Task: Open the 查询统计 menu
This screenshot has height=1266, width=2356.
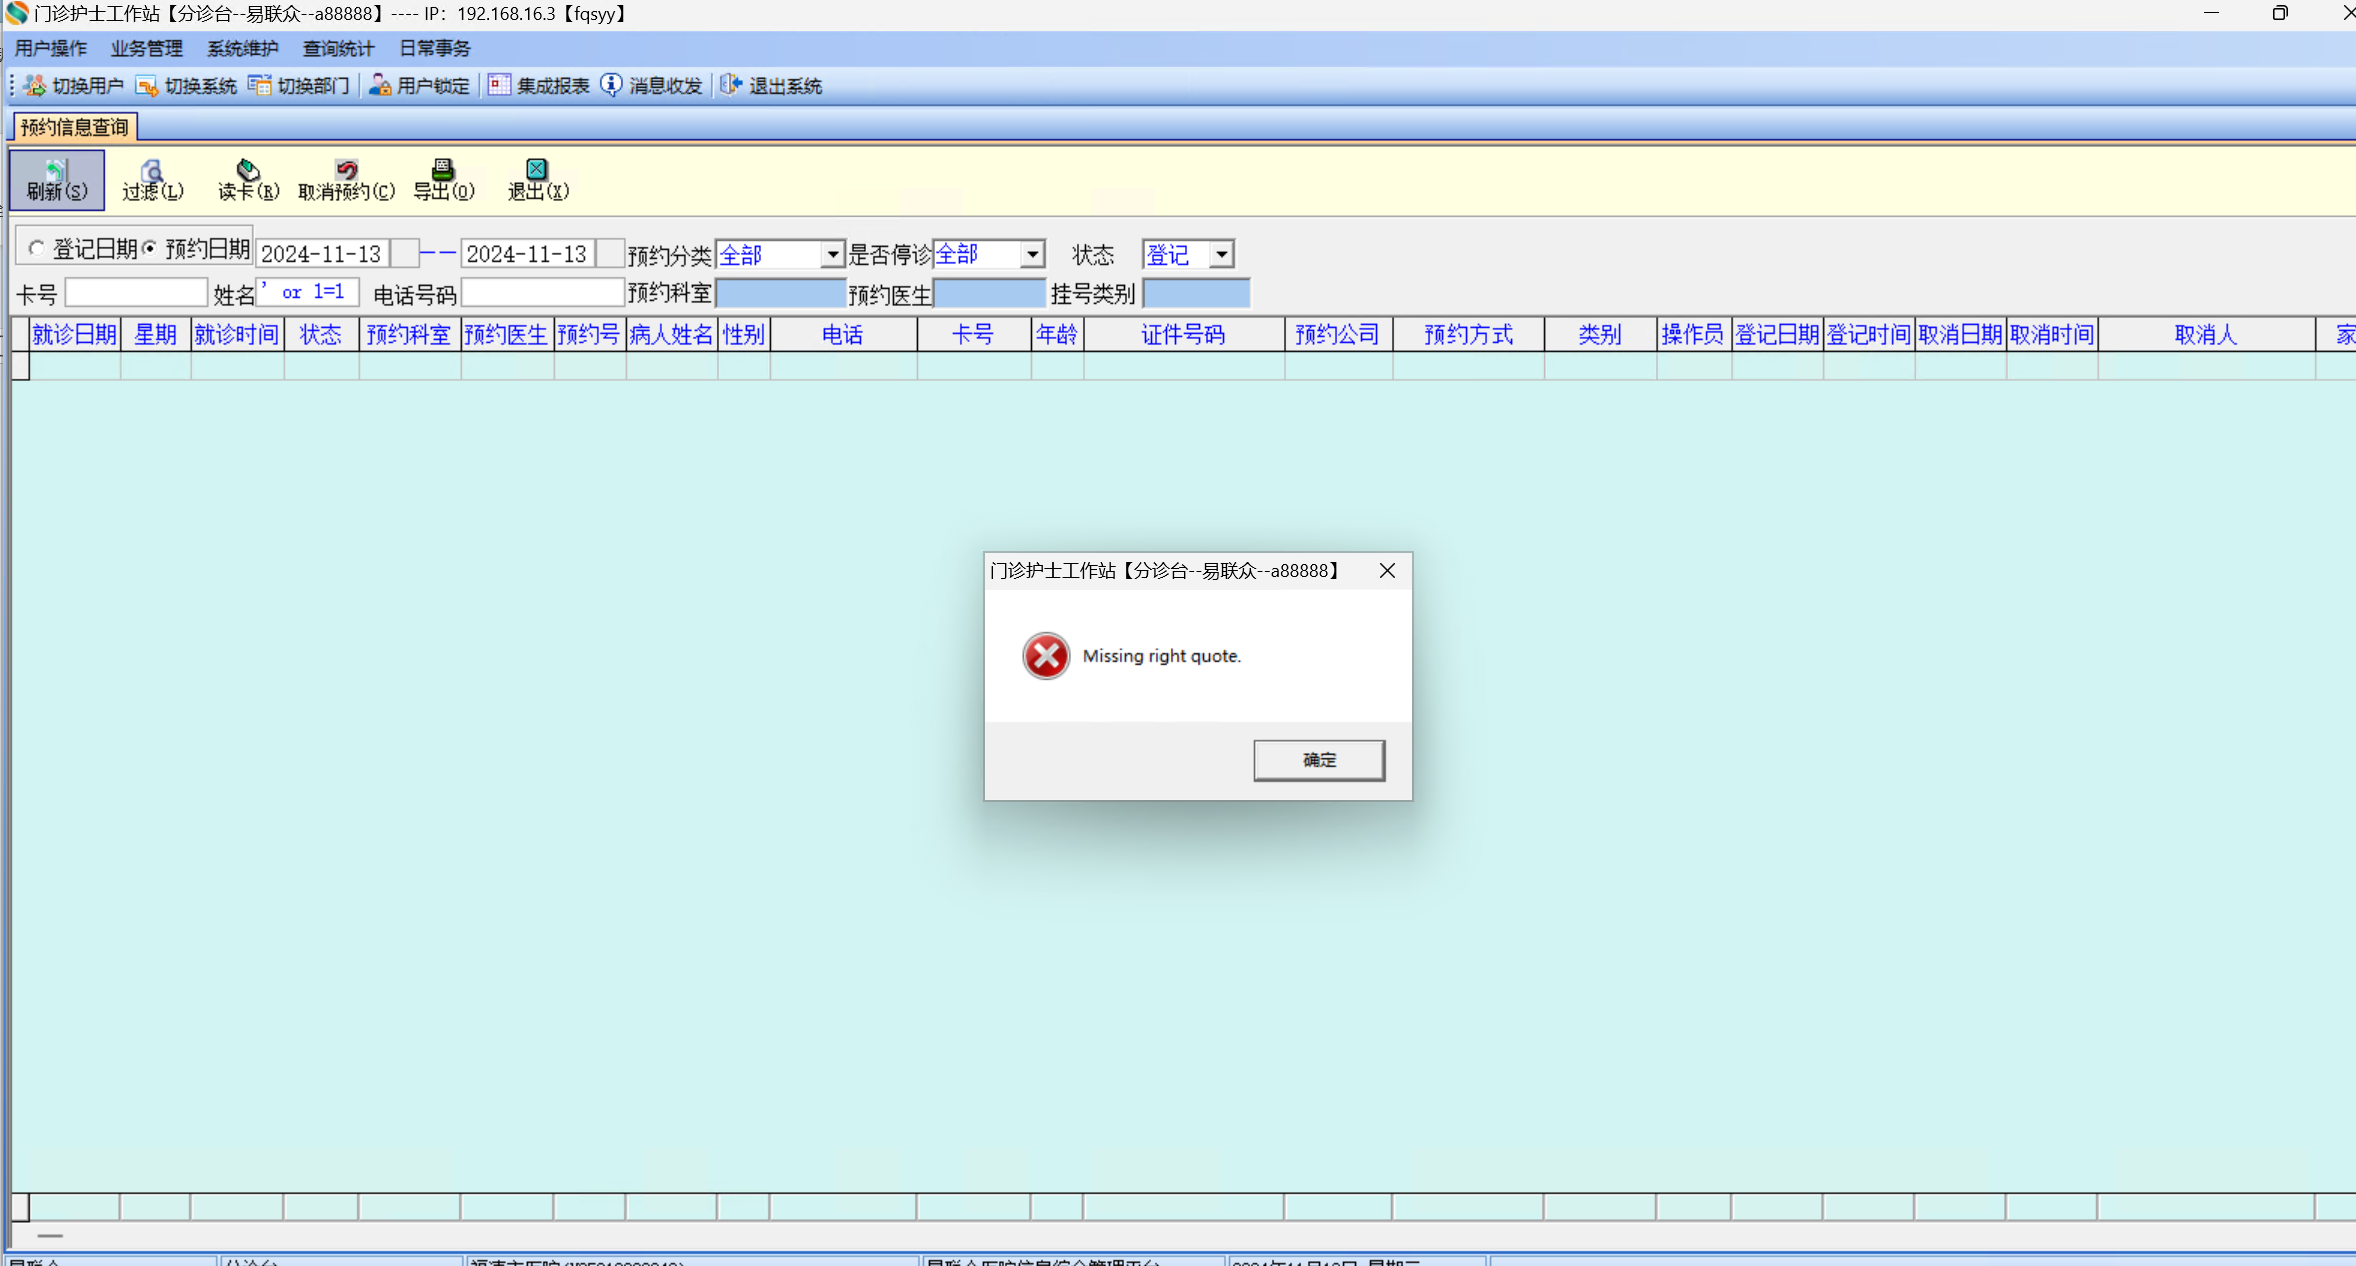Action: point(338,48)
